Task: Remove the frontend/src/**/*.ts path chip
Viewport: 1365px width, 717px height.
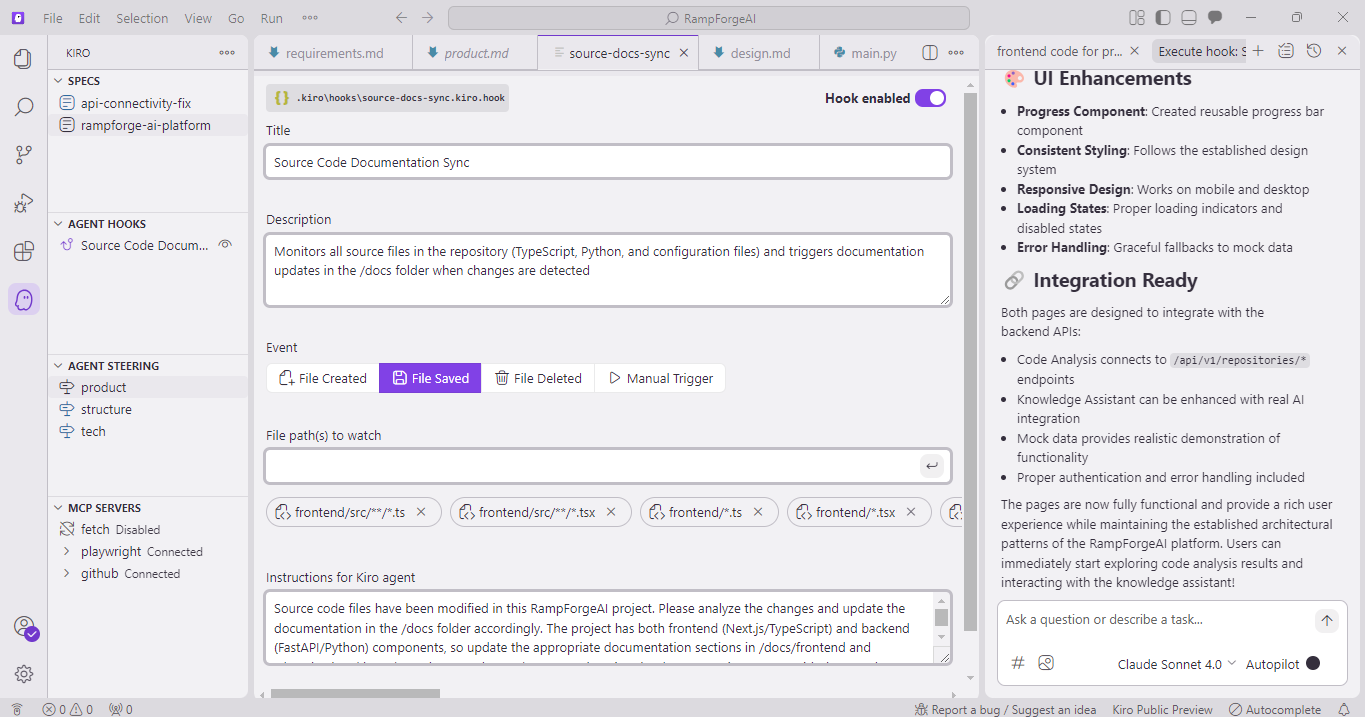Action: [x=421, y=512]
